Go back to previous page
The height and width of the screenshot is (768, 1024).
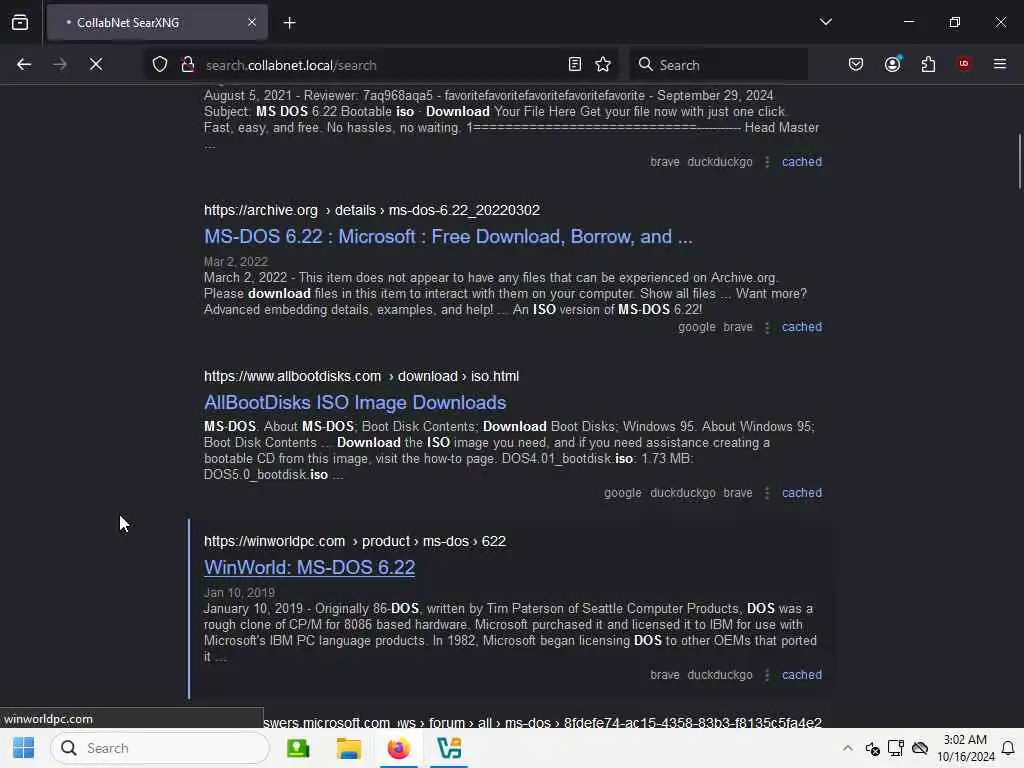click(x=24, y=64)
